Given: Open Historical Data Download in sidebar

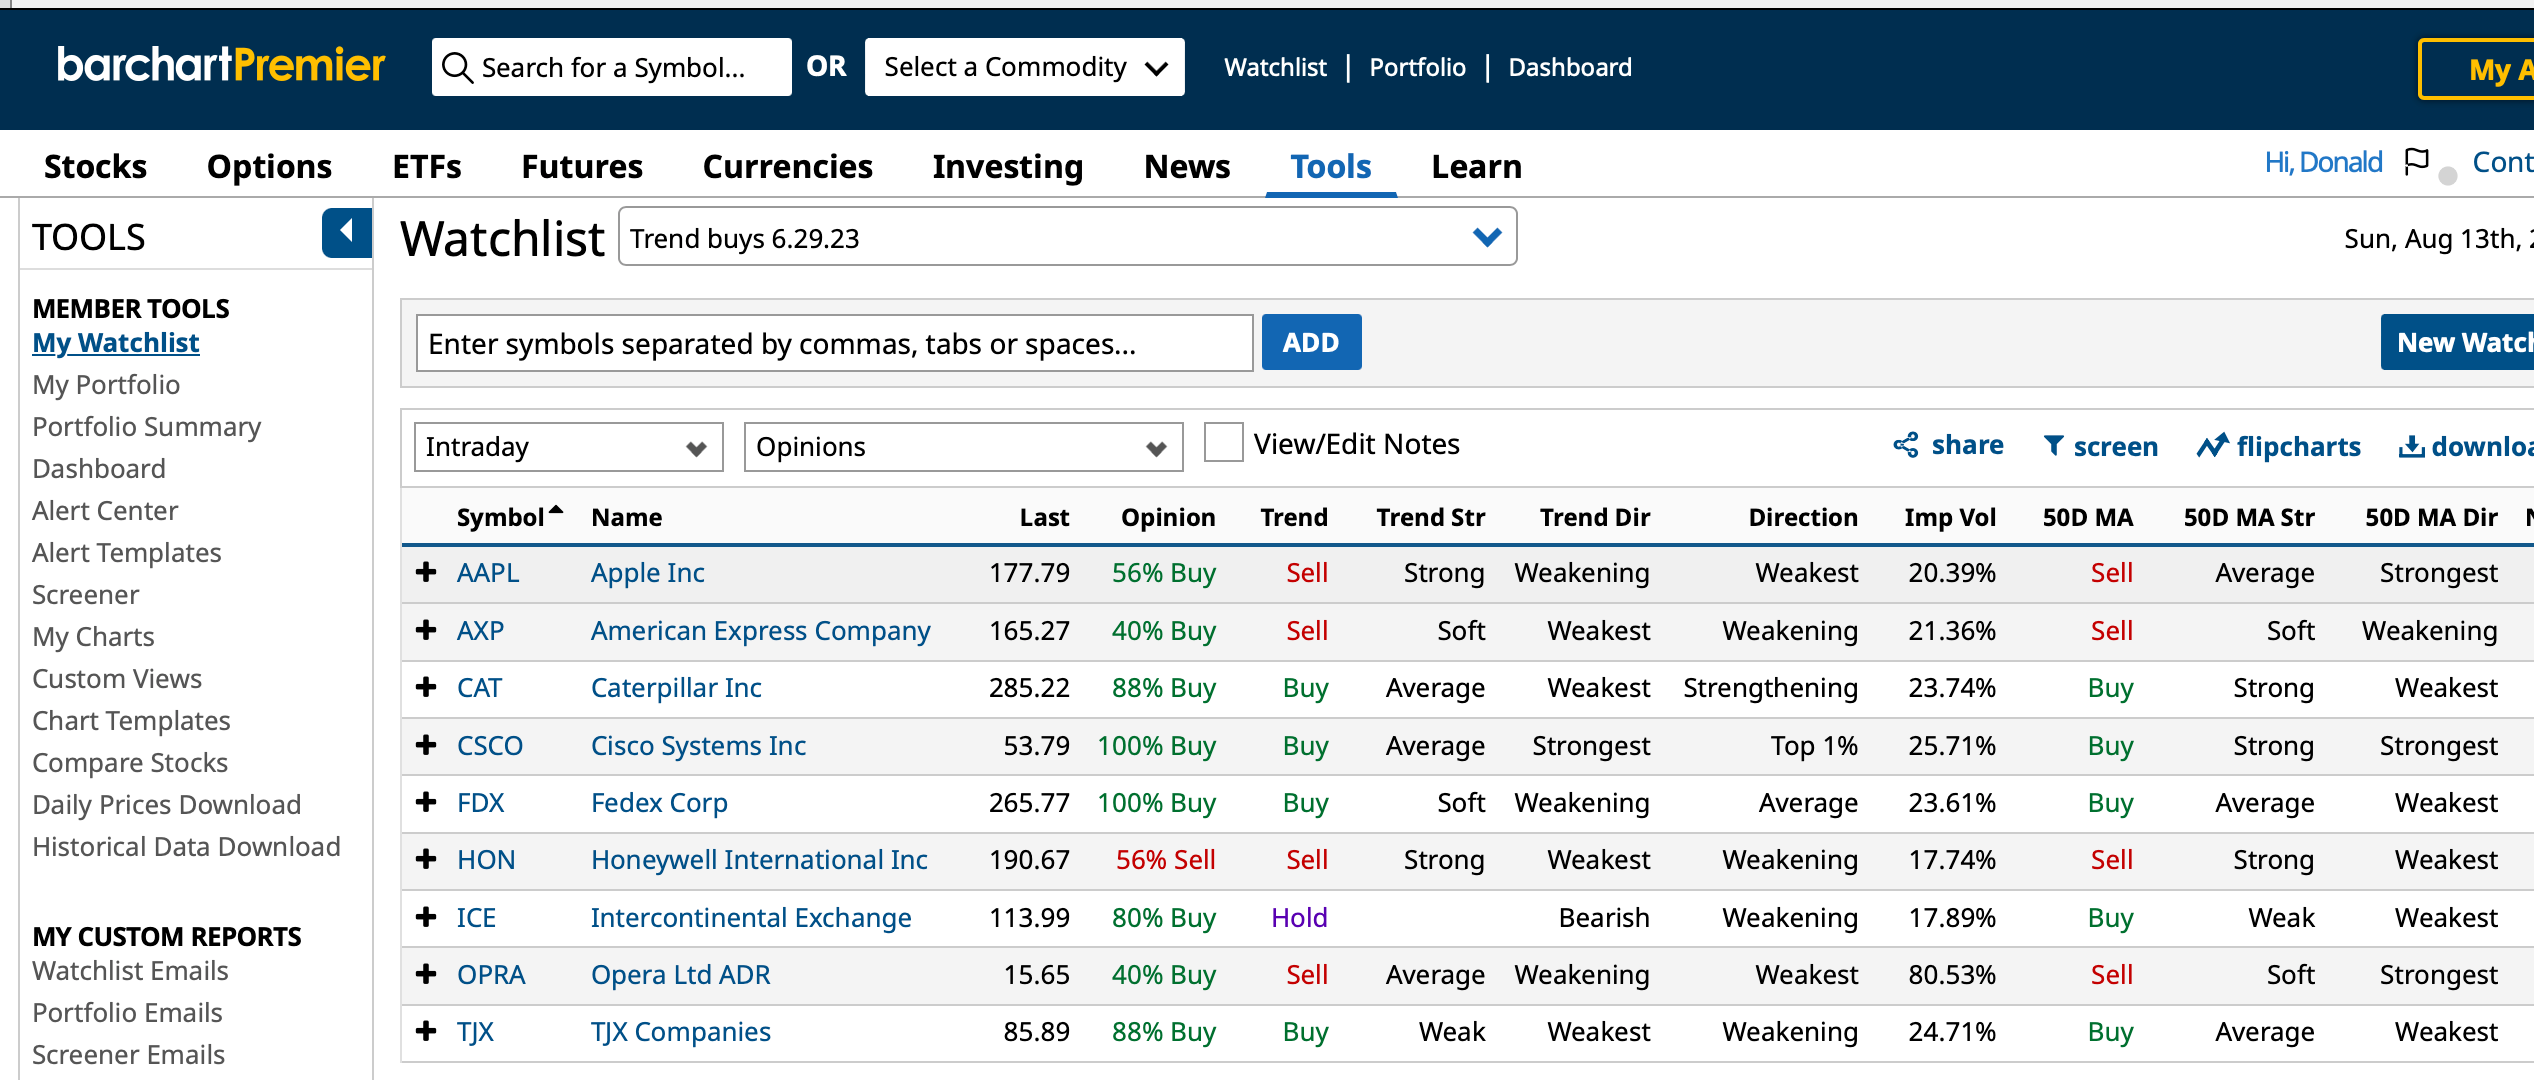Looking at the screenshot, I should coord(186,846).
